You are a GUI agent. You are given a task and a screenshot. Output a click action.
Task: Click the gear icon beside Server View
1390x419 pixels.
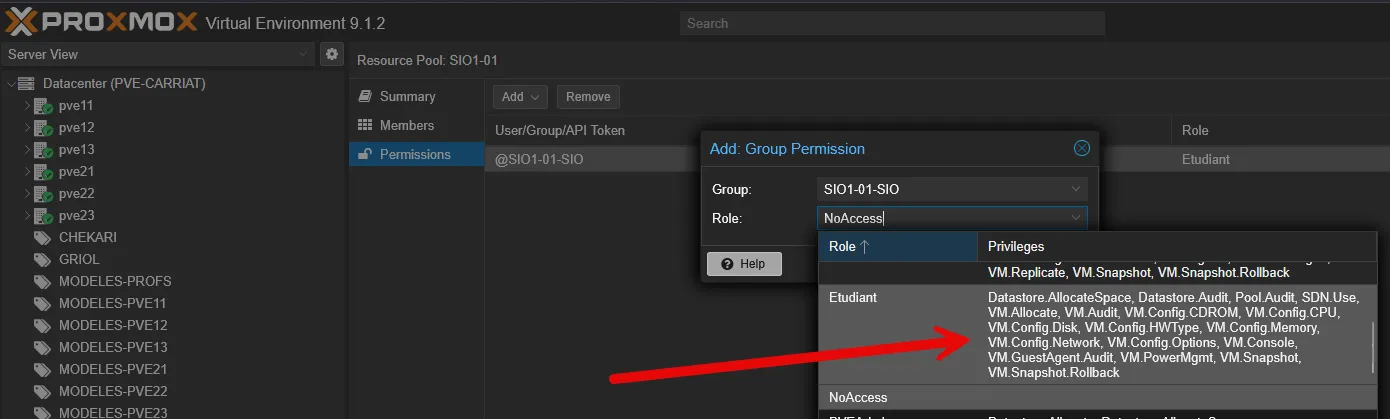pos(332,54)
